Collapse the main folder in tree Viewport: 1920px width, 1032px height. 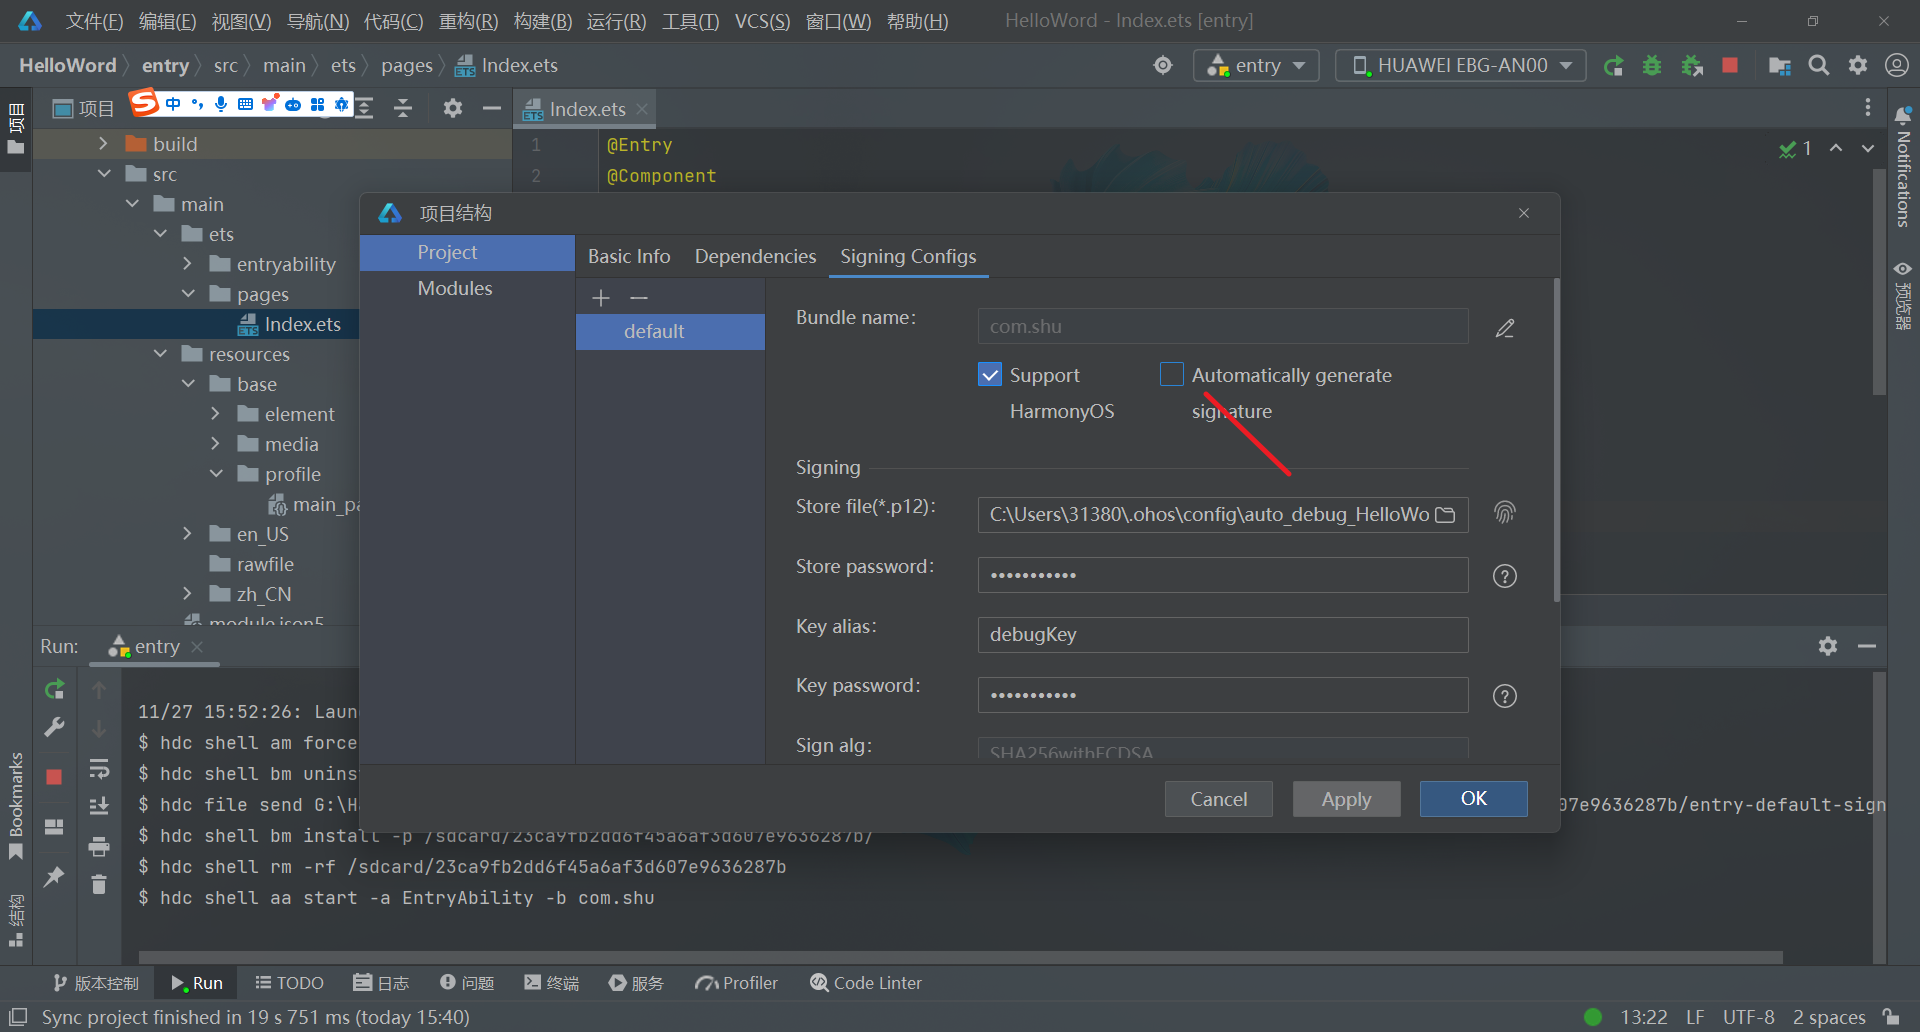click(132, 204)
